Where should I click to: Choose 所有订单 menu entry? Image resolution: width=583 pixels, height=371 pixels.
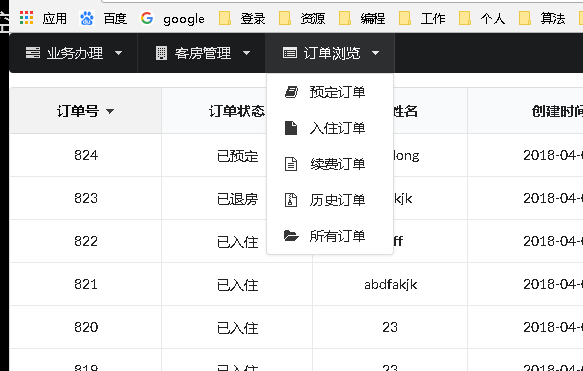click(330, 236)
